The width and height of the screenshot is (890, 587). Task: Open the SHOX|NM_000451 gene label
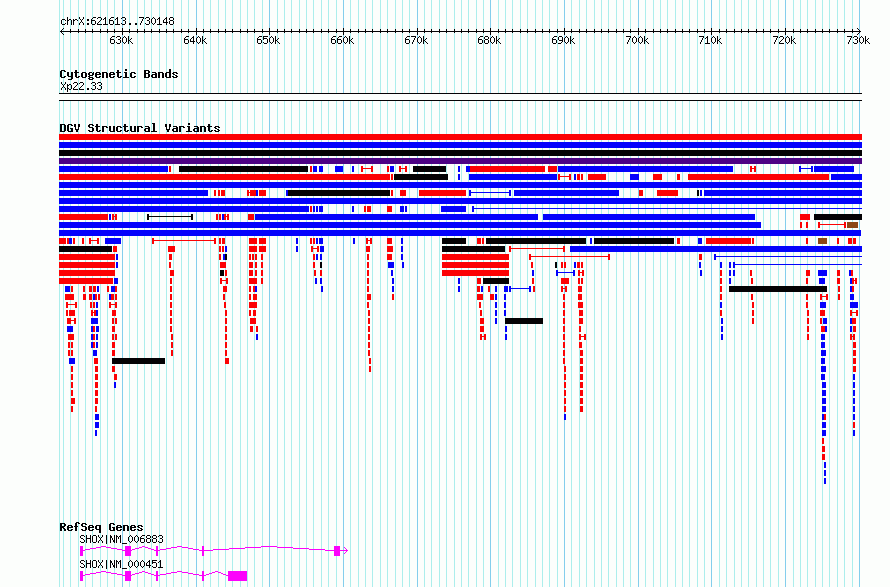tap(121, 564)
